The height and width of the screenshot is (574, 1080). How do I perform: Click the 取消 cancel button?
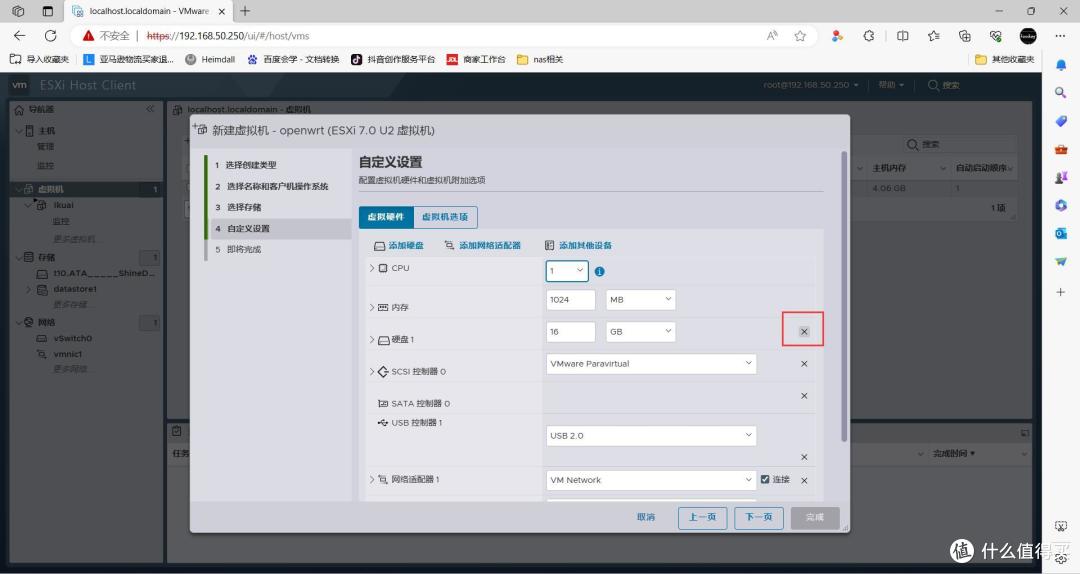tap(646, 517)
